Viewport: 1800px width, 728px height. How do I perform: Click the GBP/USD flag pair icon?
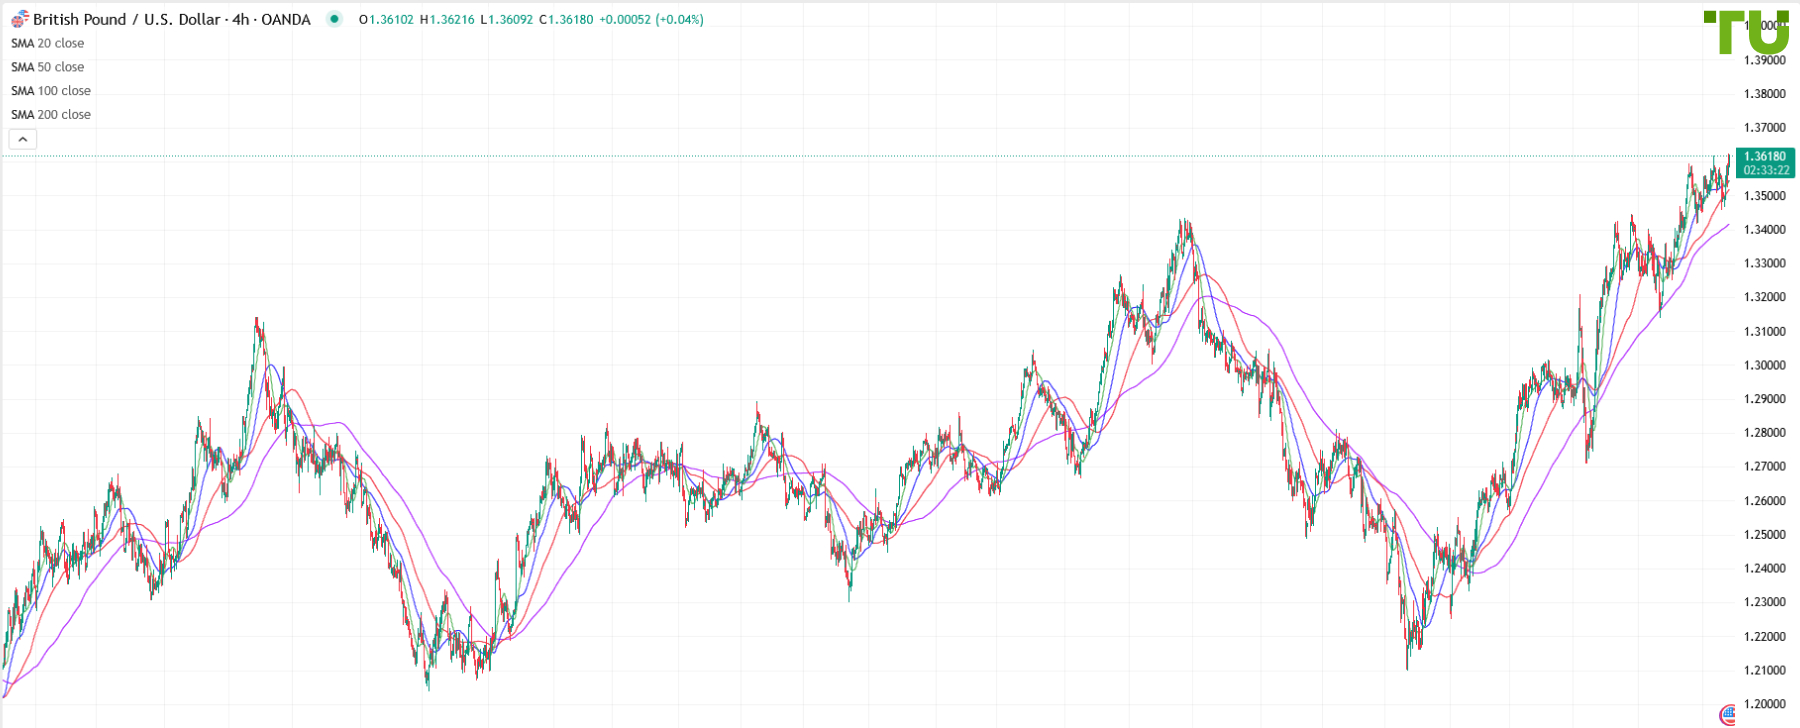pyautogui.click(x=20, y=19)
